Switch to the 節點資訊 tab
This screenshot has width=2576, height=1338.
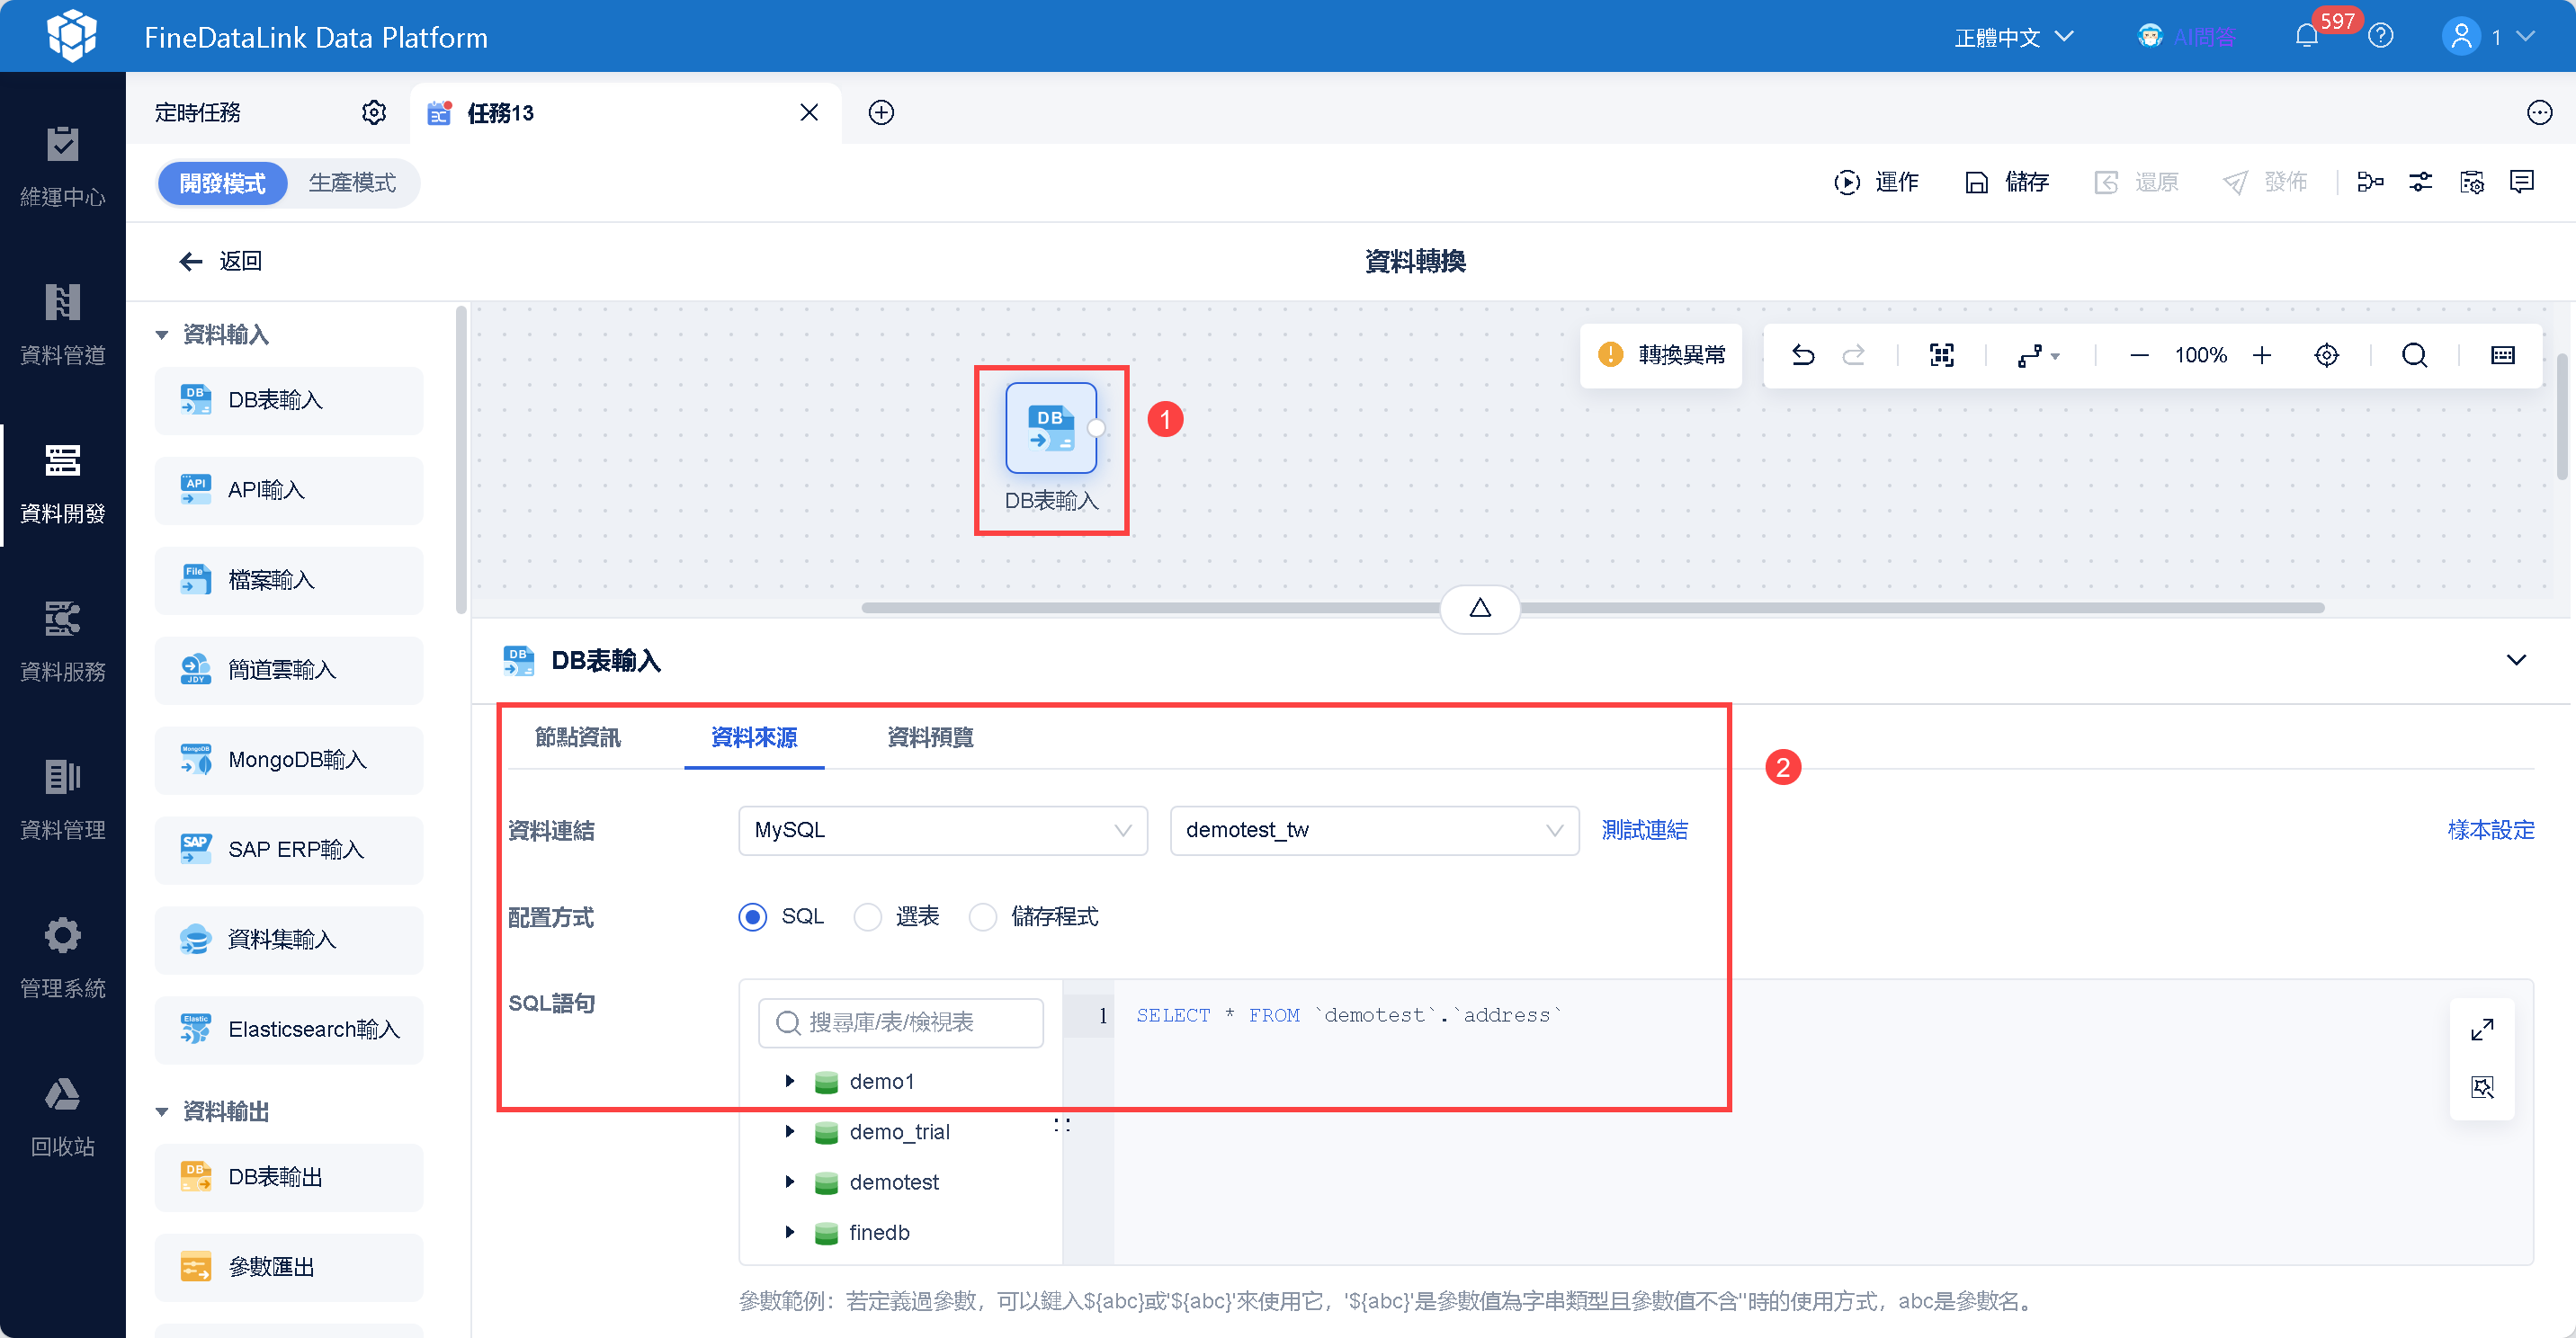[577, 737]
